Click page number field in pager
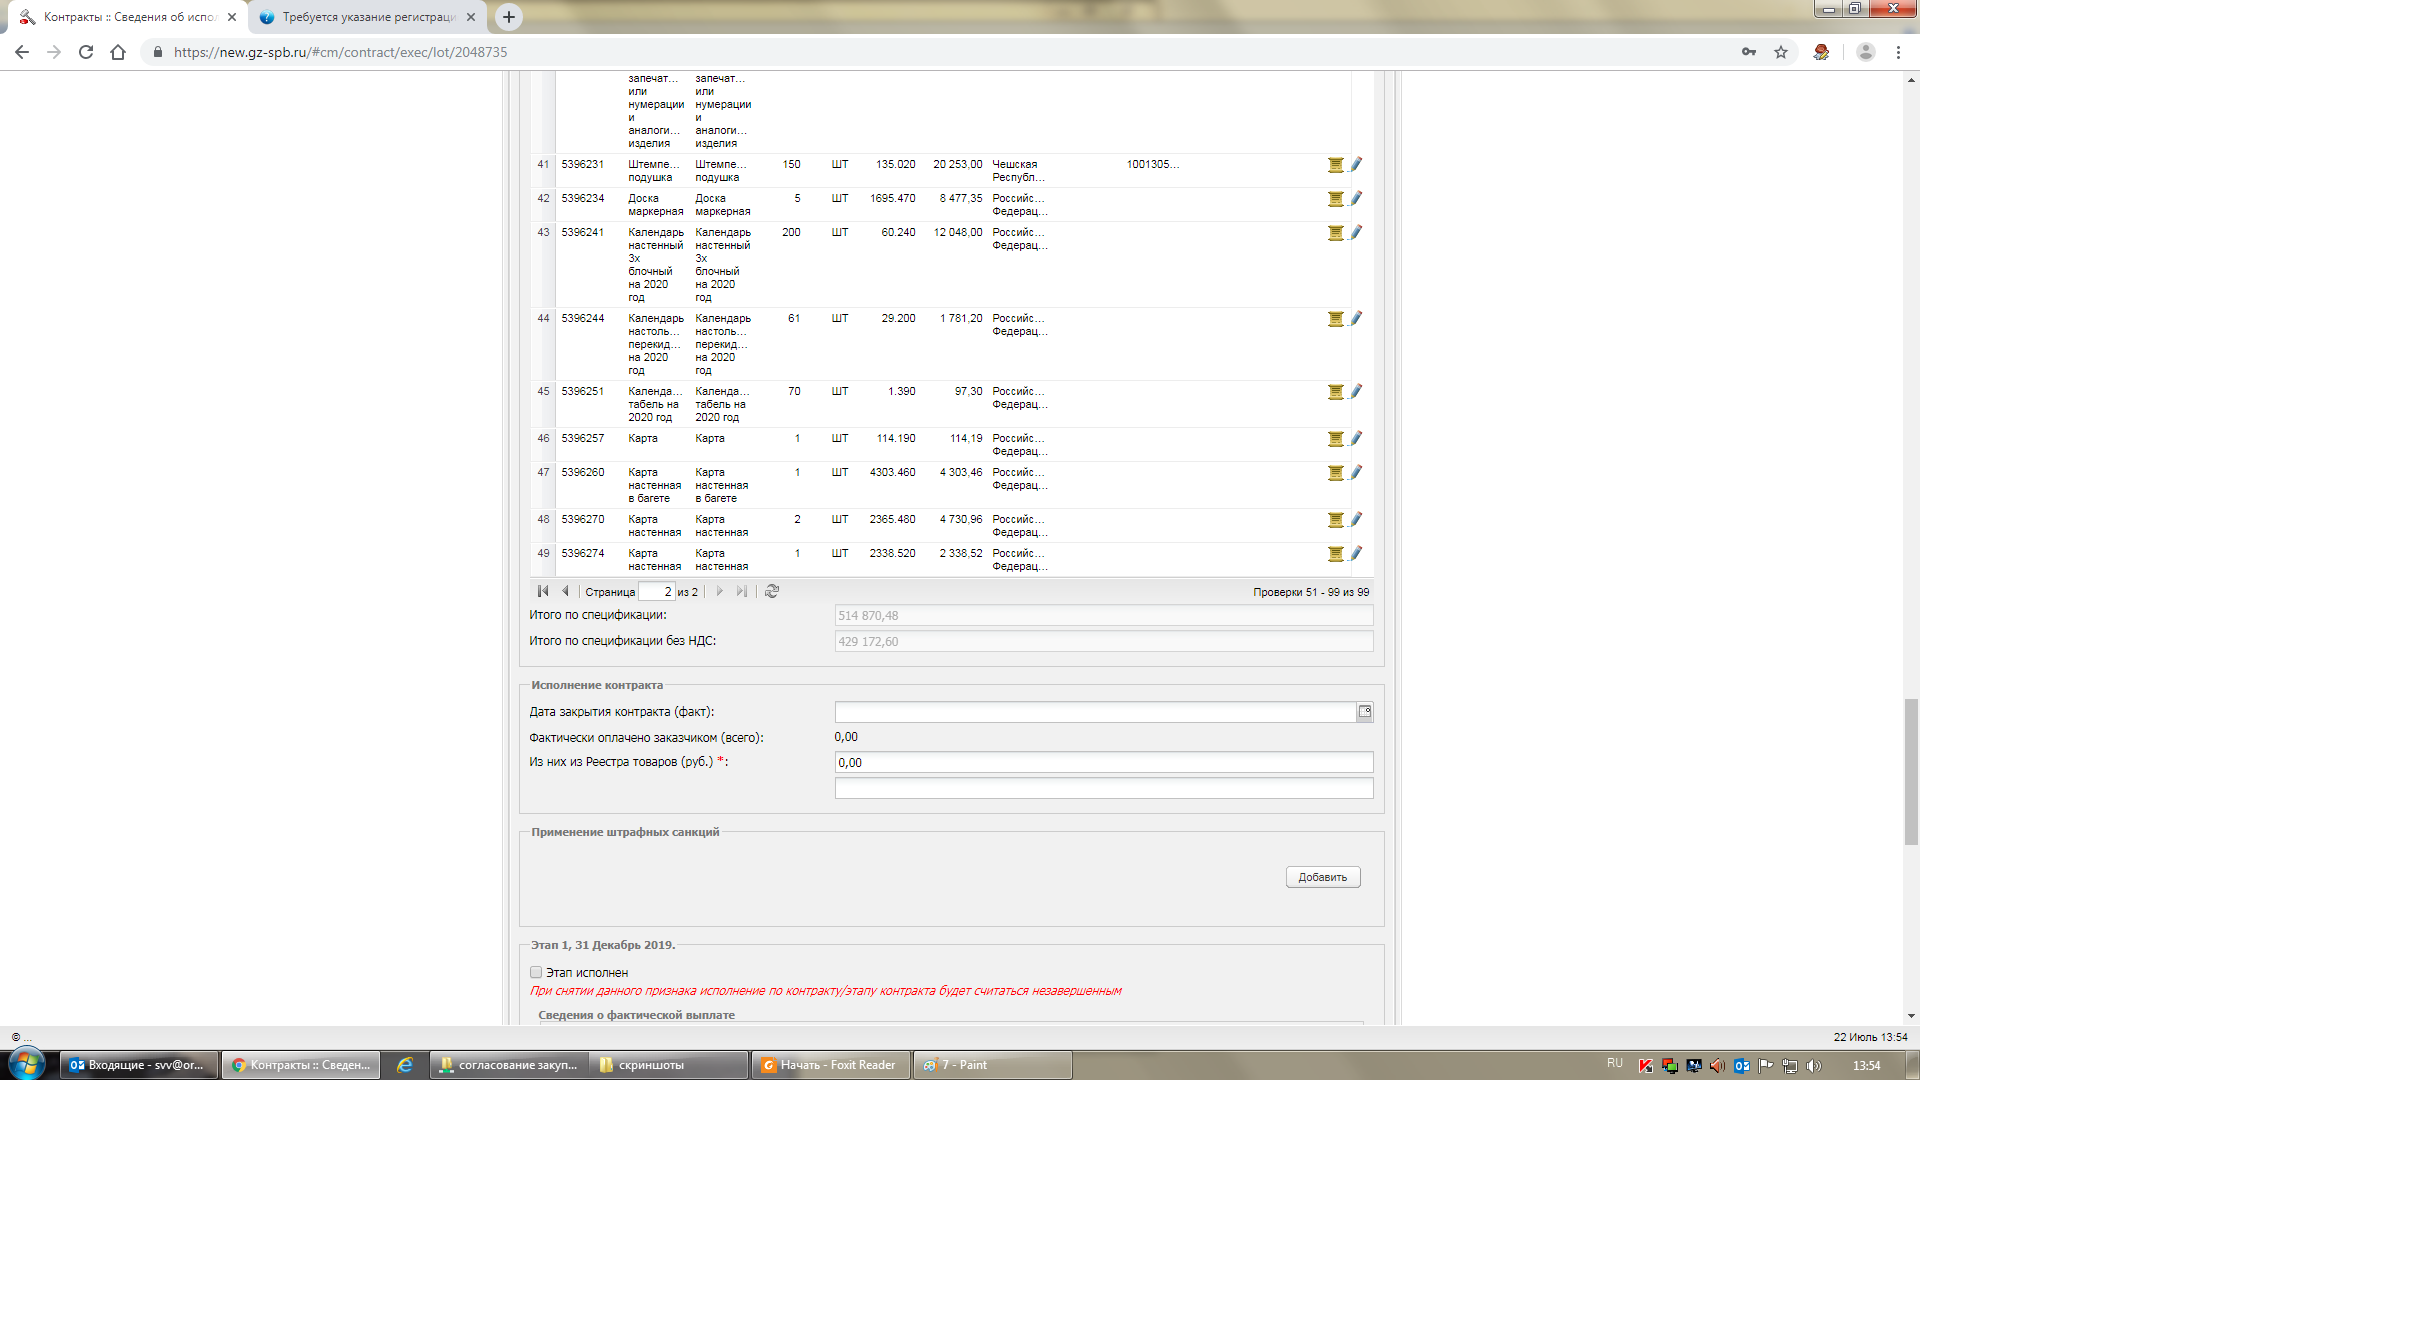 pos(656,591)
